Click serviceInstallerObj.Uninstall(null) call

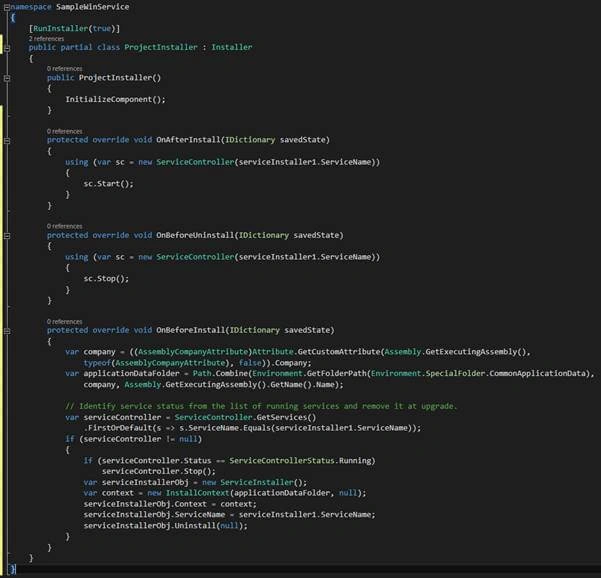coord(166,525)
